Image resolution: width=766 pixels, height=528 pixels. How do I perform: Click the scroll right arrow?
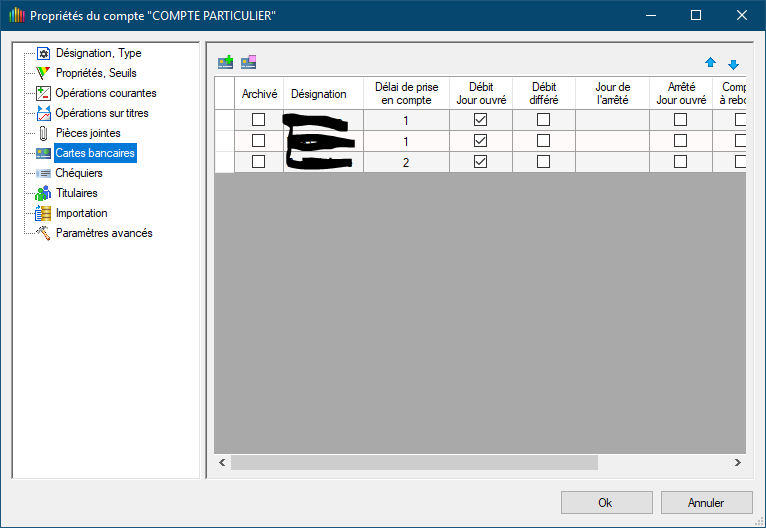[738, 463]
